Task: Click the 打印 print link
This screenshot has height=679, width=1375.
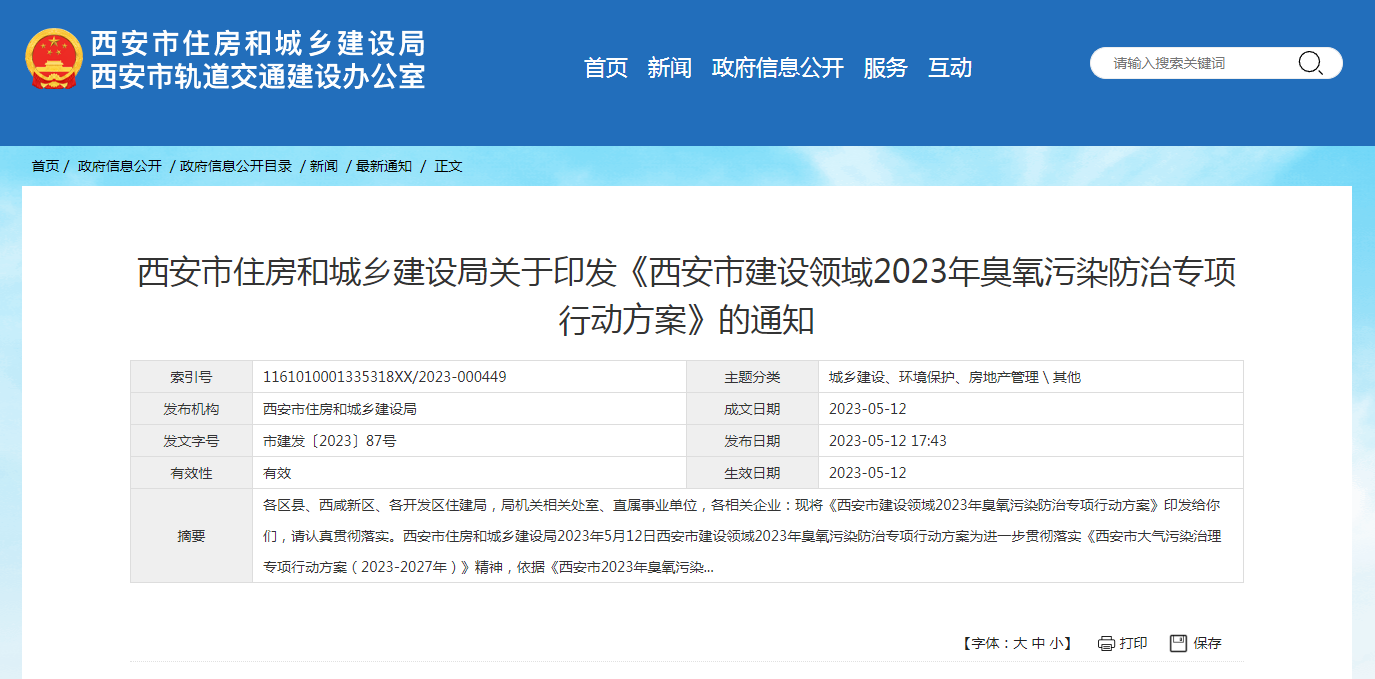Action: [1133, 643]
